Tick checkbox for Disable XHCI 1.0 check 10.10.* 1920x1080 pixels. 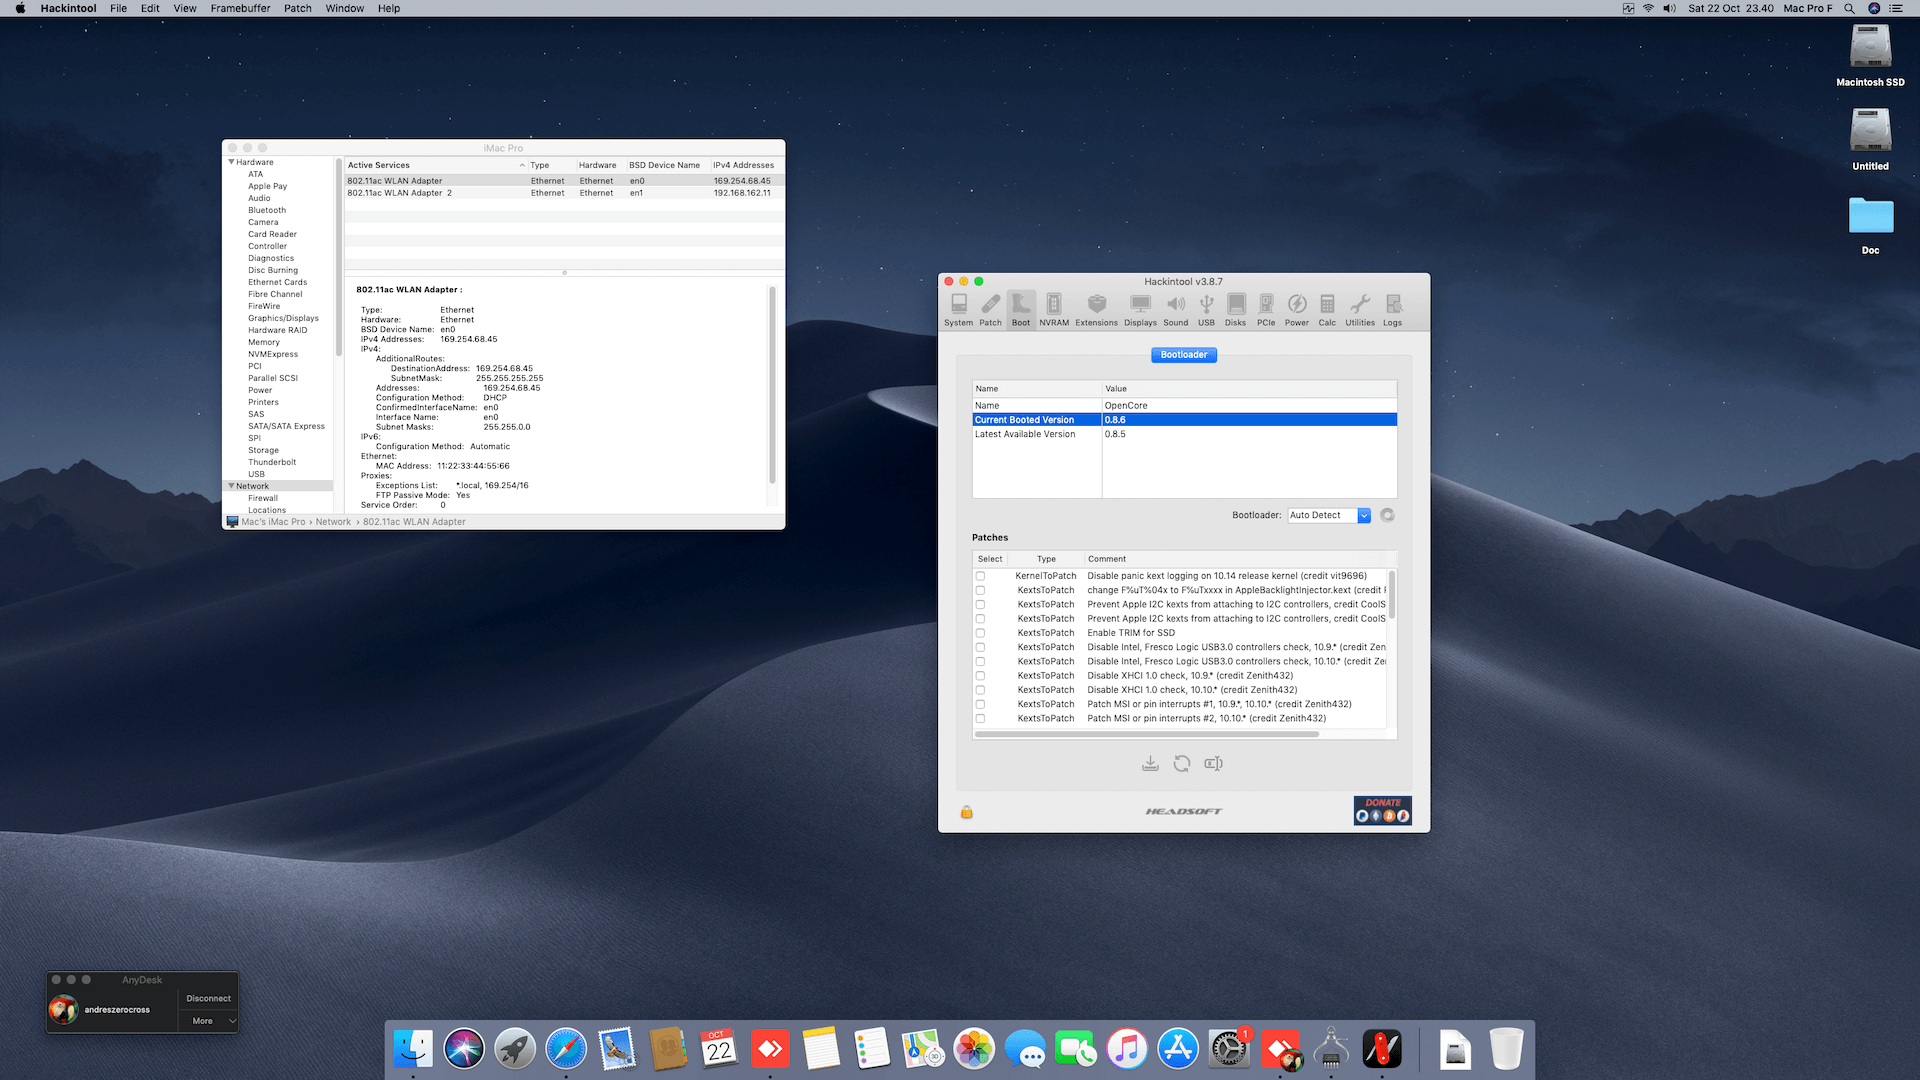(980, 690)
